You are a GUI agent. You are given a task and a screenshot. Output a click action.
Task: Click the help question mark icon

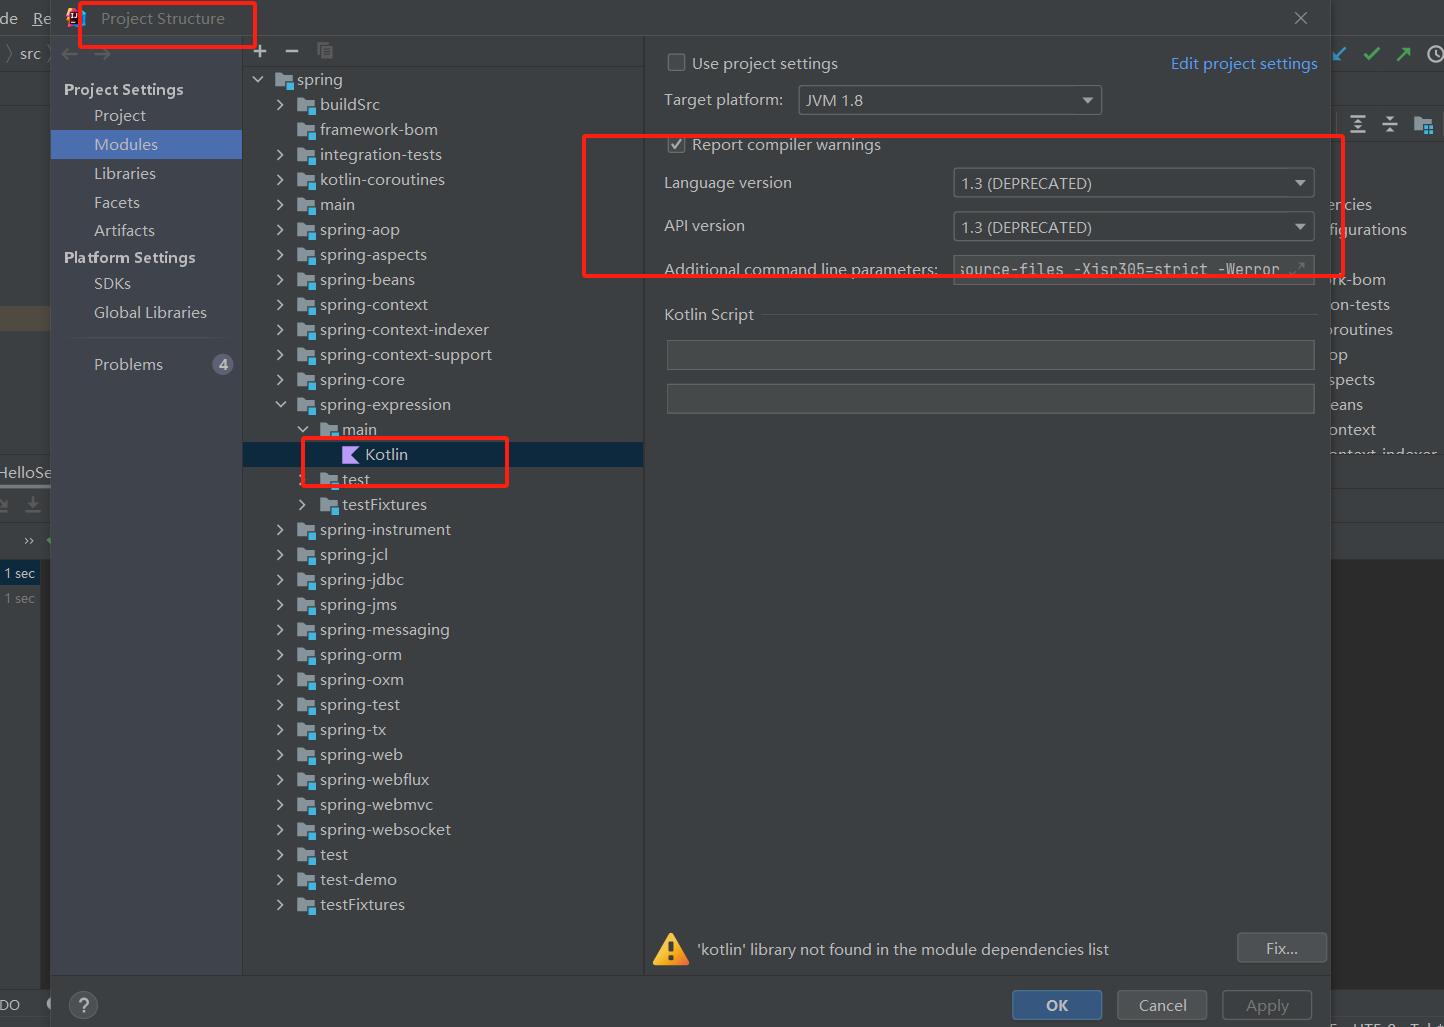click(84, 1005)
